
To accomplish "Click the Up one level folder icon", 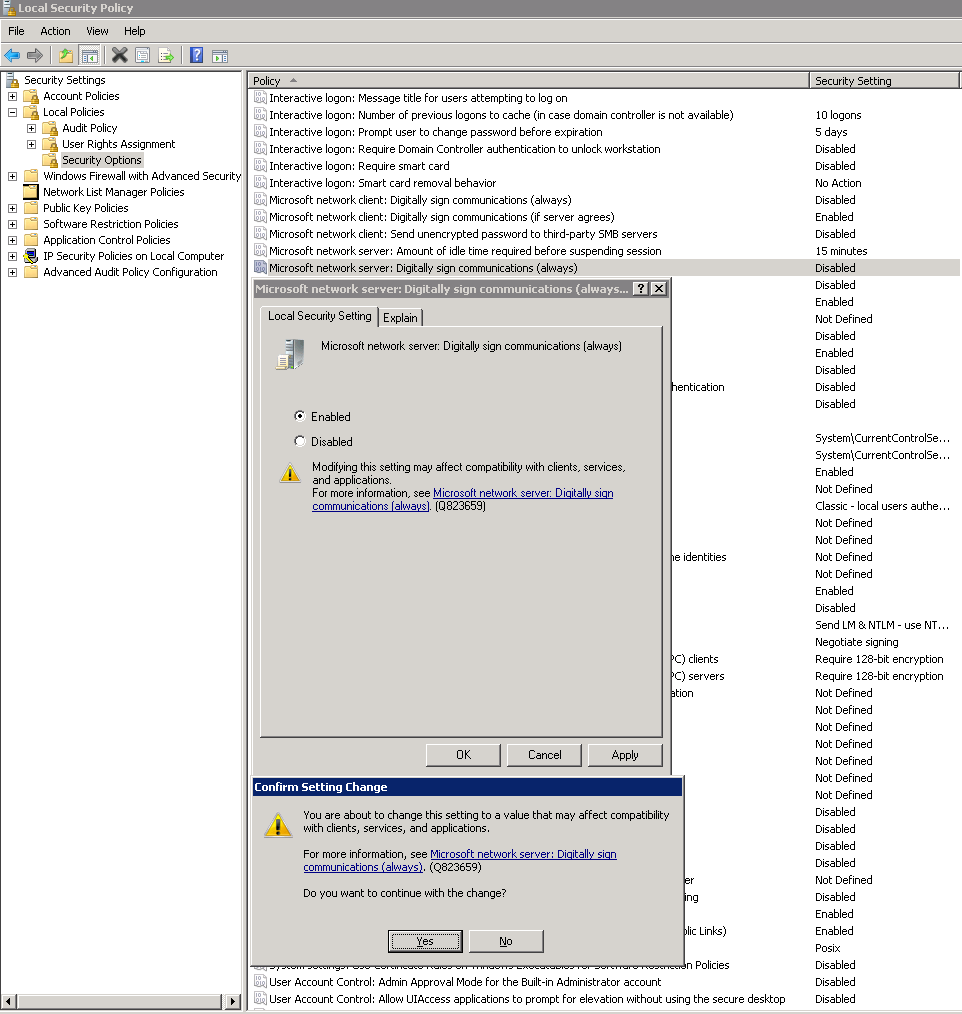I will pos(65,56).
